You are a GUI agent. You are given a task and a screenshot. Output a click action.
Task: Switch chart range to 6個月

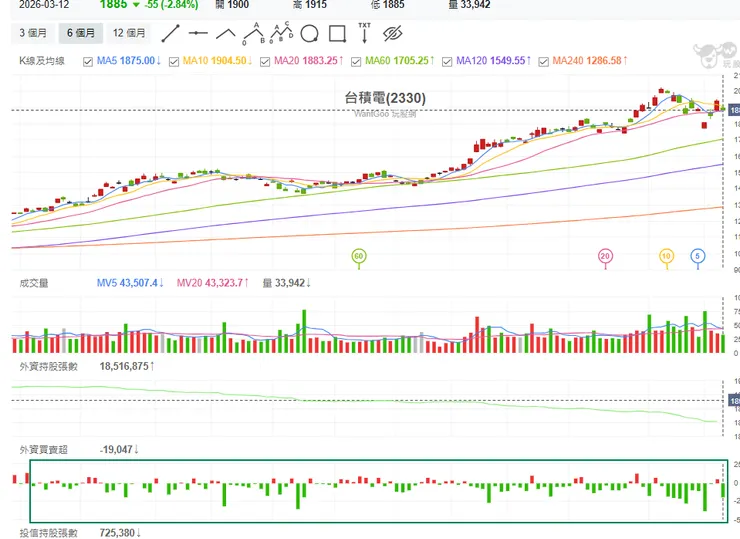(x=81, y=33)
